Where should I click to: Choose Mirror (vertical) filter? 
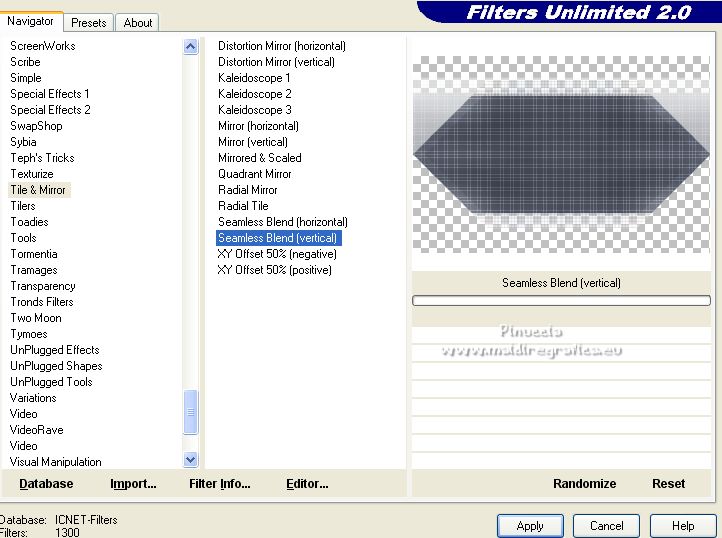click(253, 142)
